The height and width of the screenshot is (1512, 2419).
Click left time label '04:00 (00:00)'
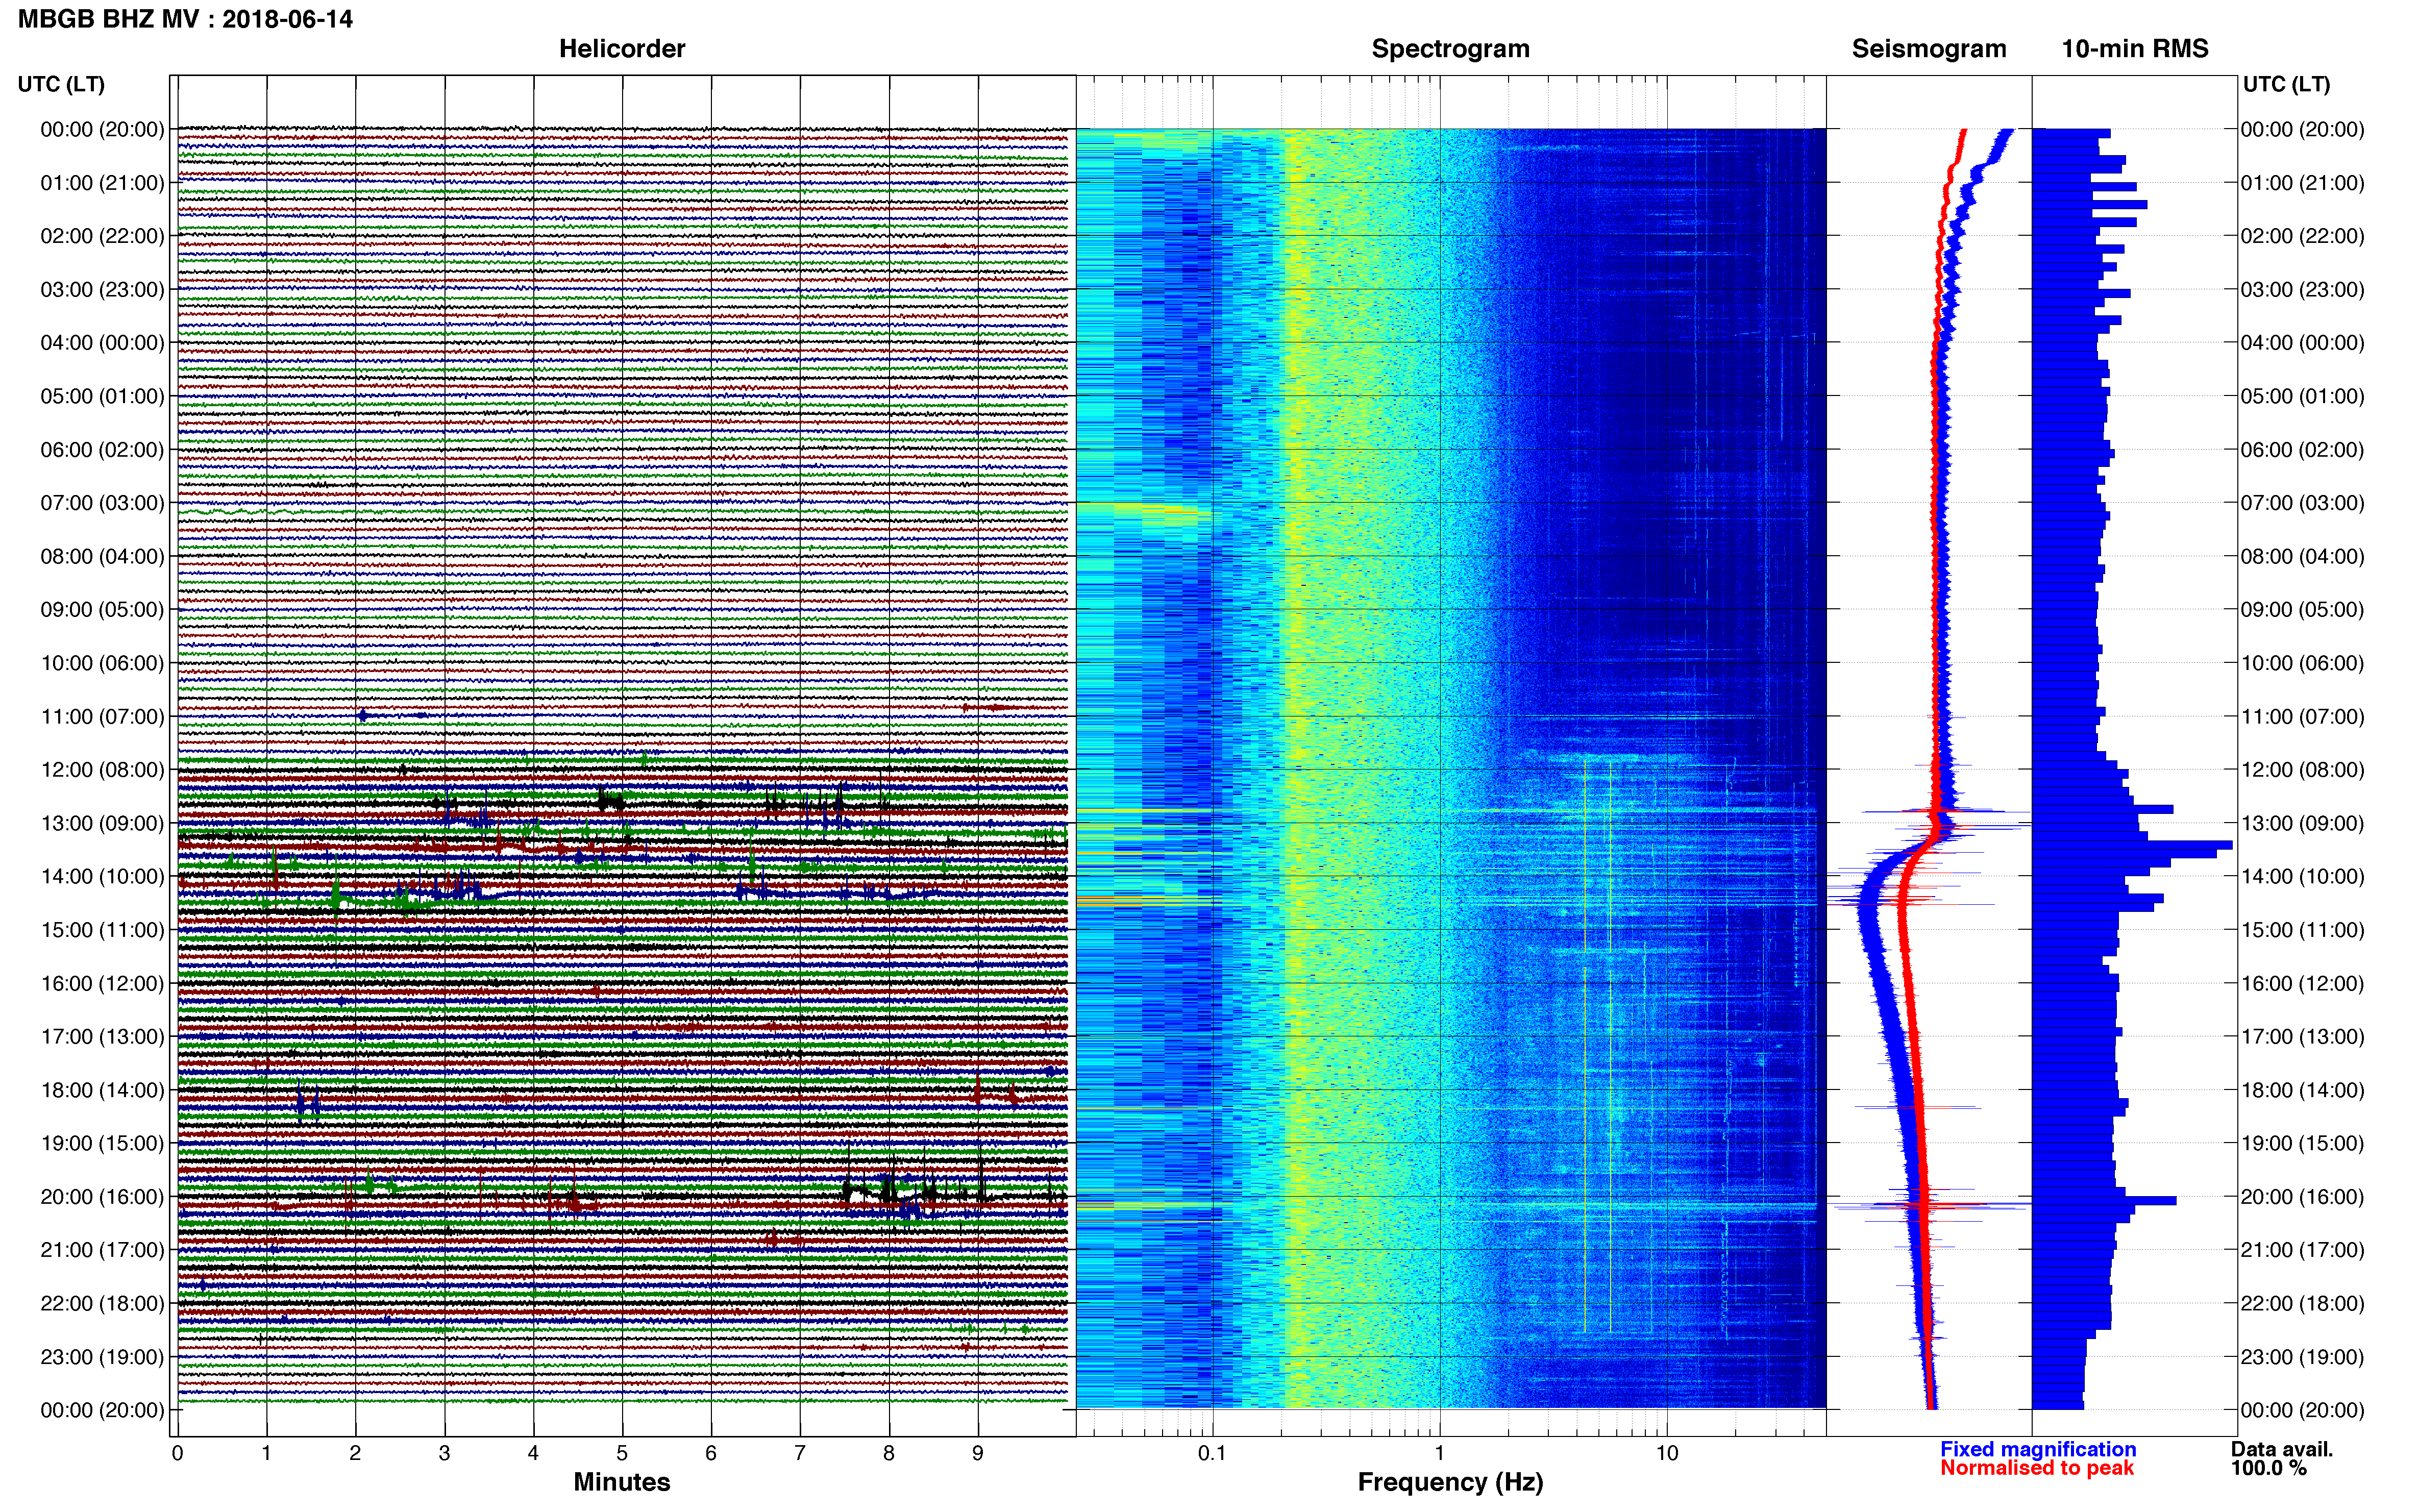tap(102, 343)
